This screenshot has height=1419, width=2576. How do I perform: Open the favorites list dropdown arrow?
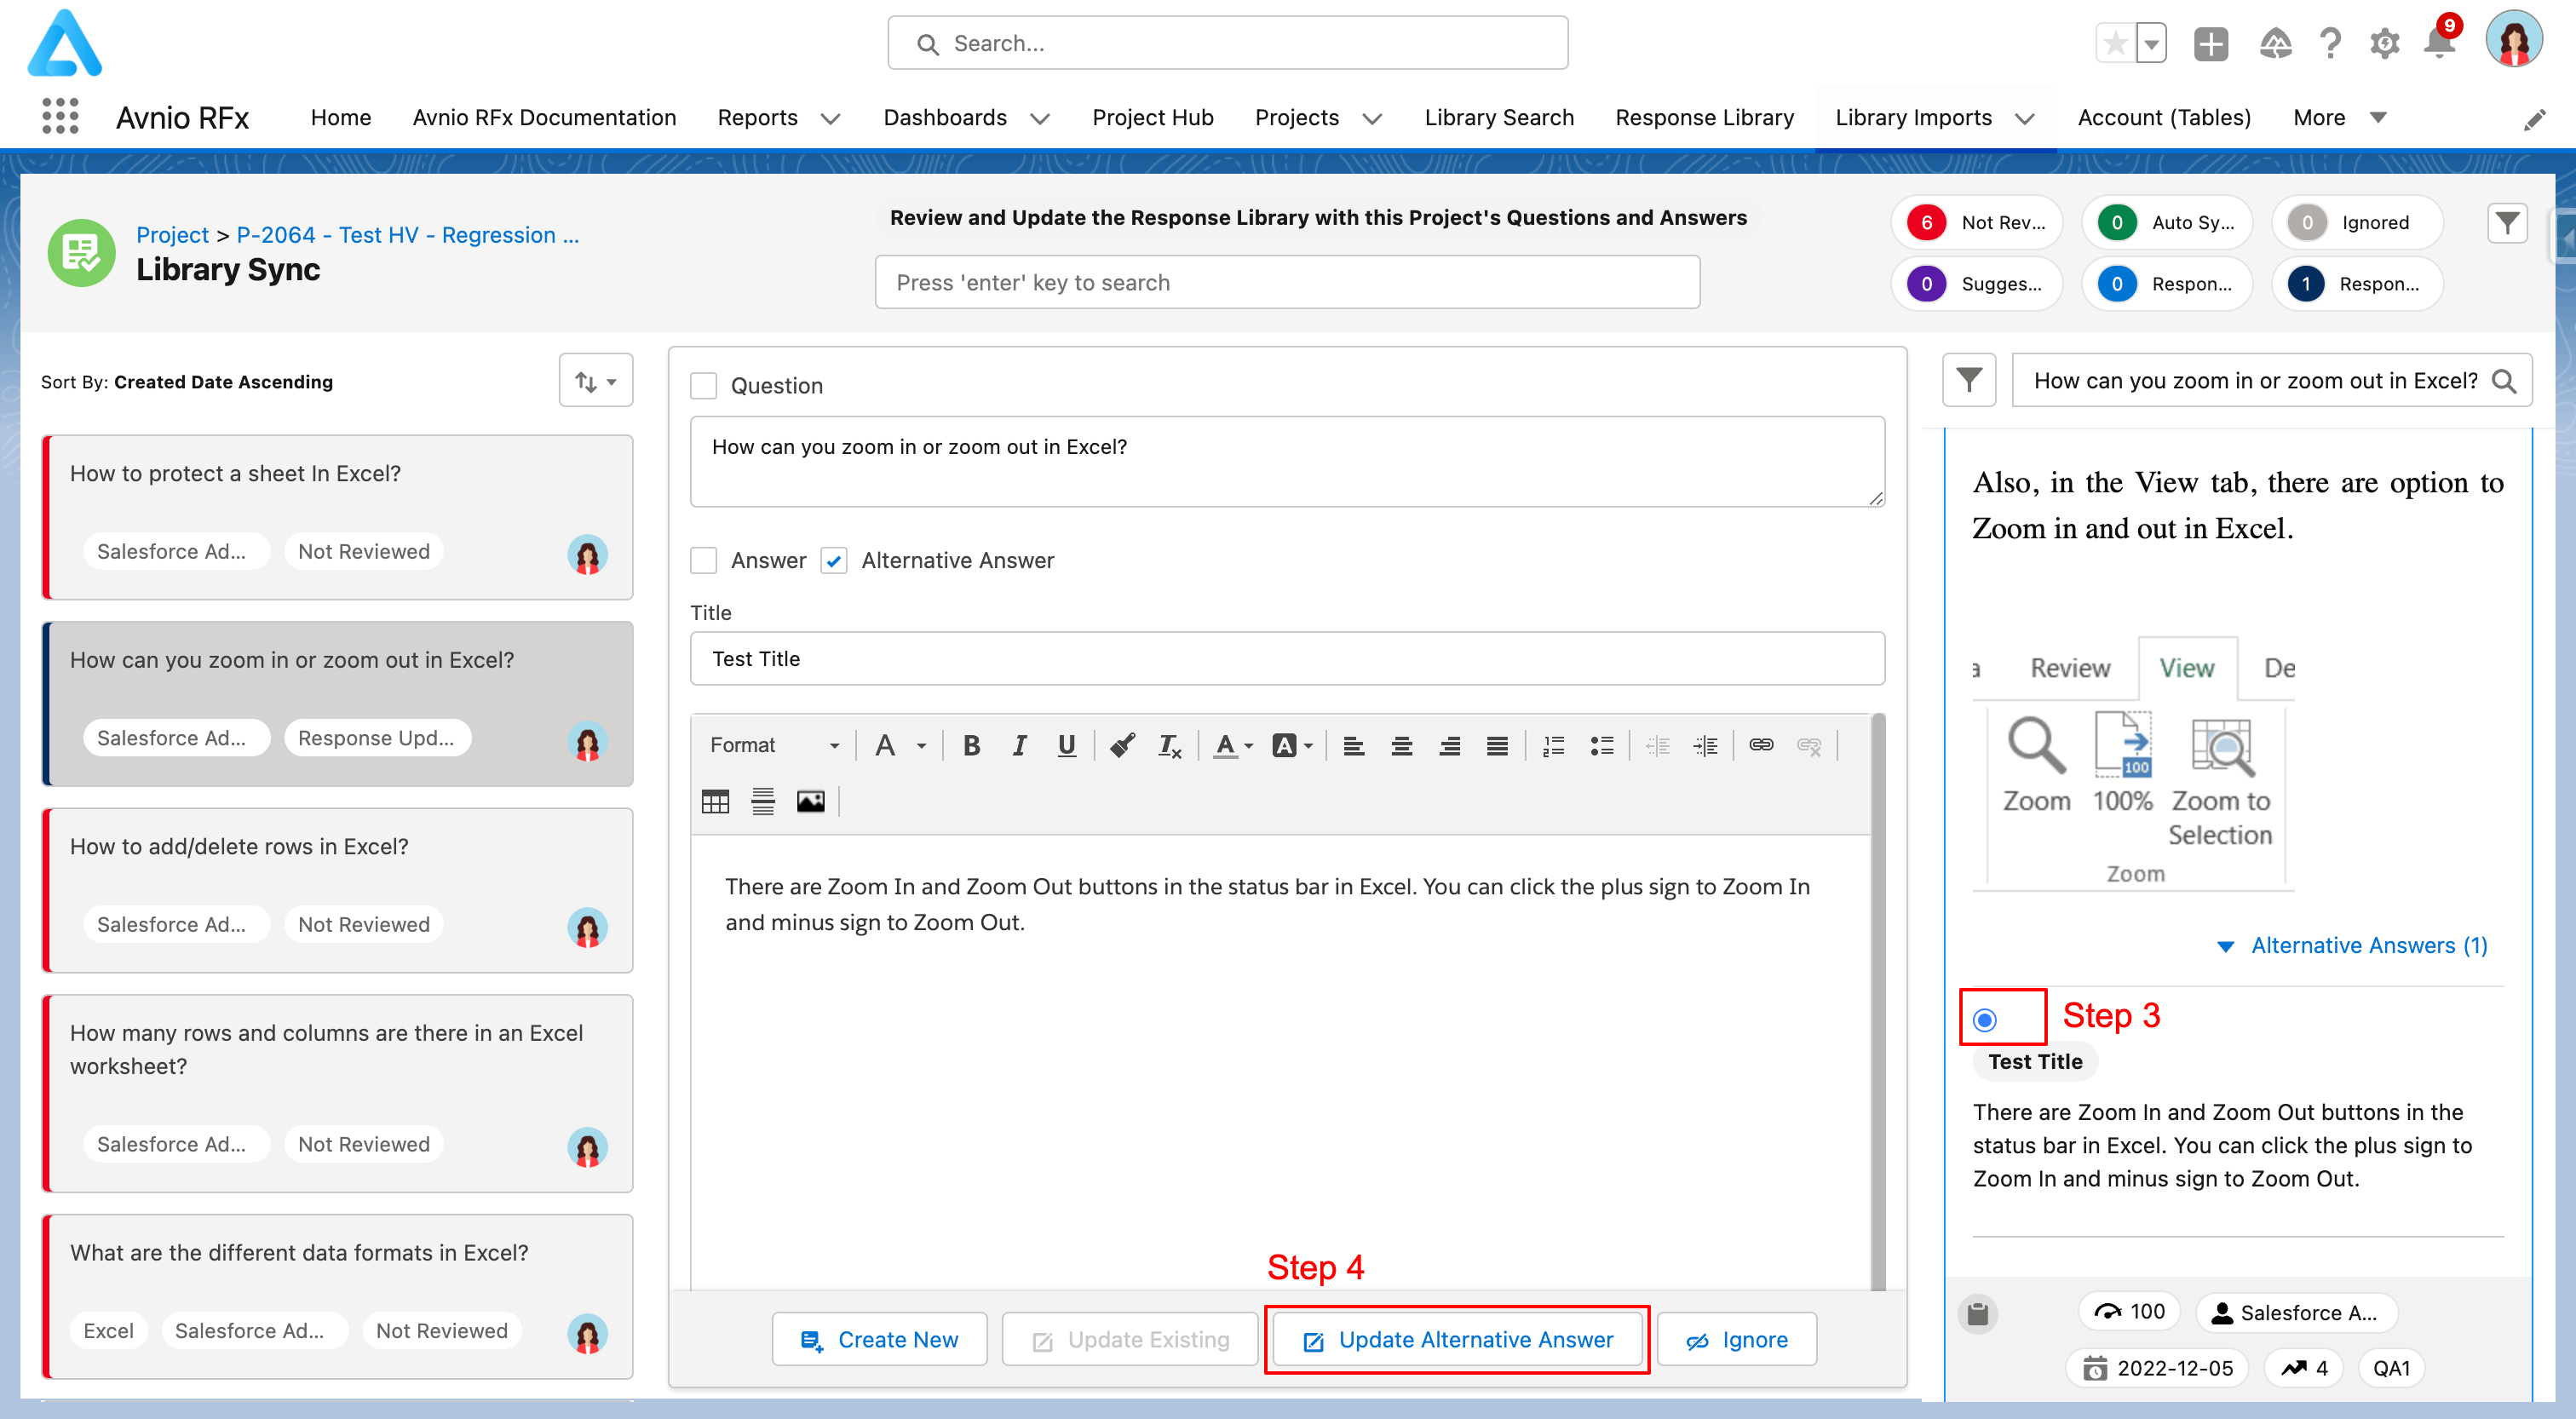click(x=2152, y=43)
